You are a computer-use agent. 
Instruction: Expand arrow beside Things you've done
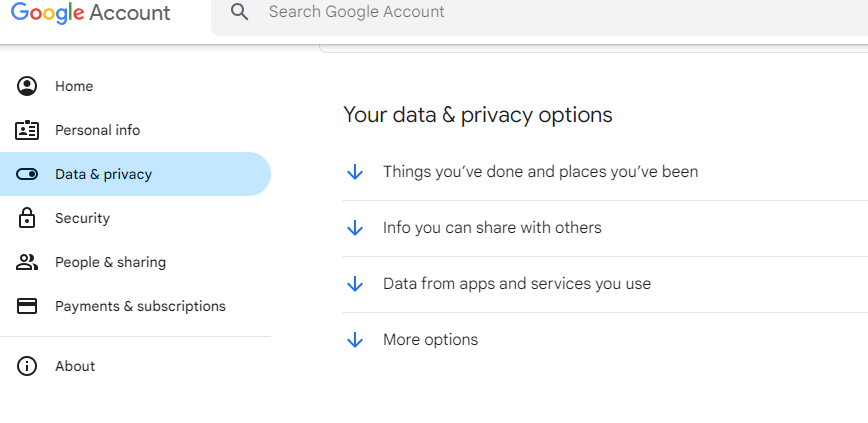(354, 172)
